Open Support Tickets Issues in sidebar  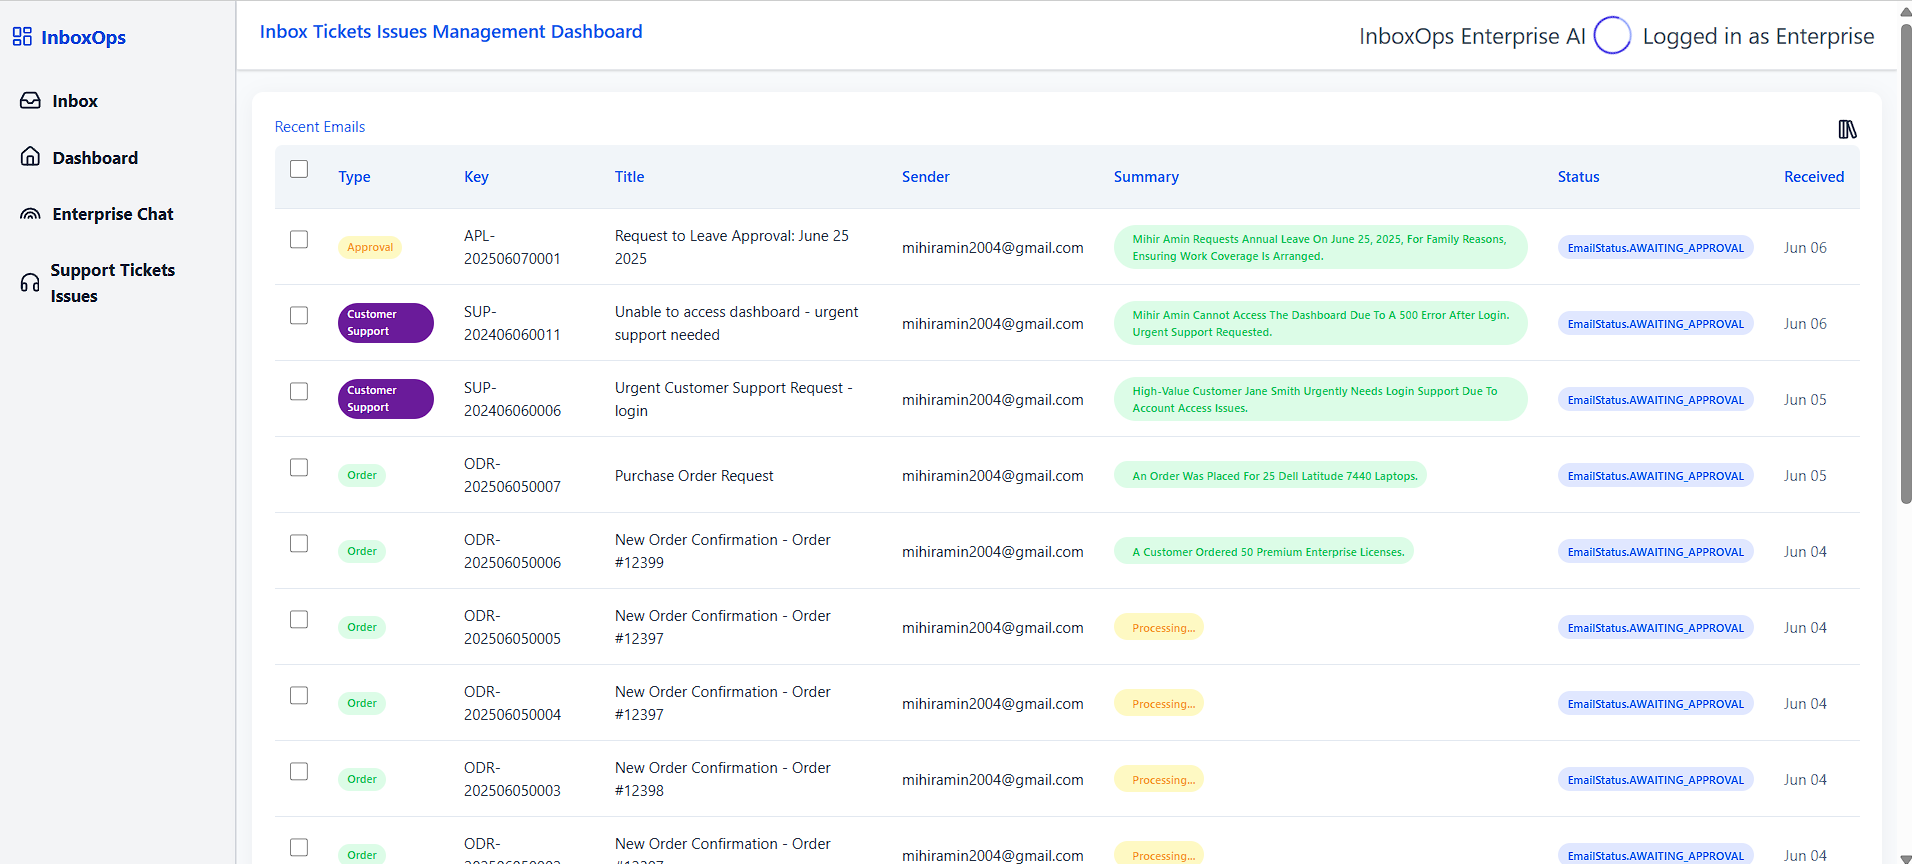click(112, 283)
